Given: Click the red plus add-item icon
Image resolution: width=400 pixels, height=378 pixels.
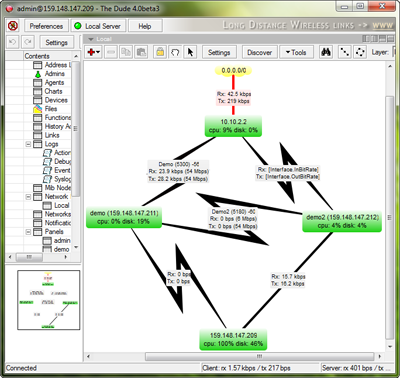Looking at the screenshot, I should pos(93,52).
